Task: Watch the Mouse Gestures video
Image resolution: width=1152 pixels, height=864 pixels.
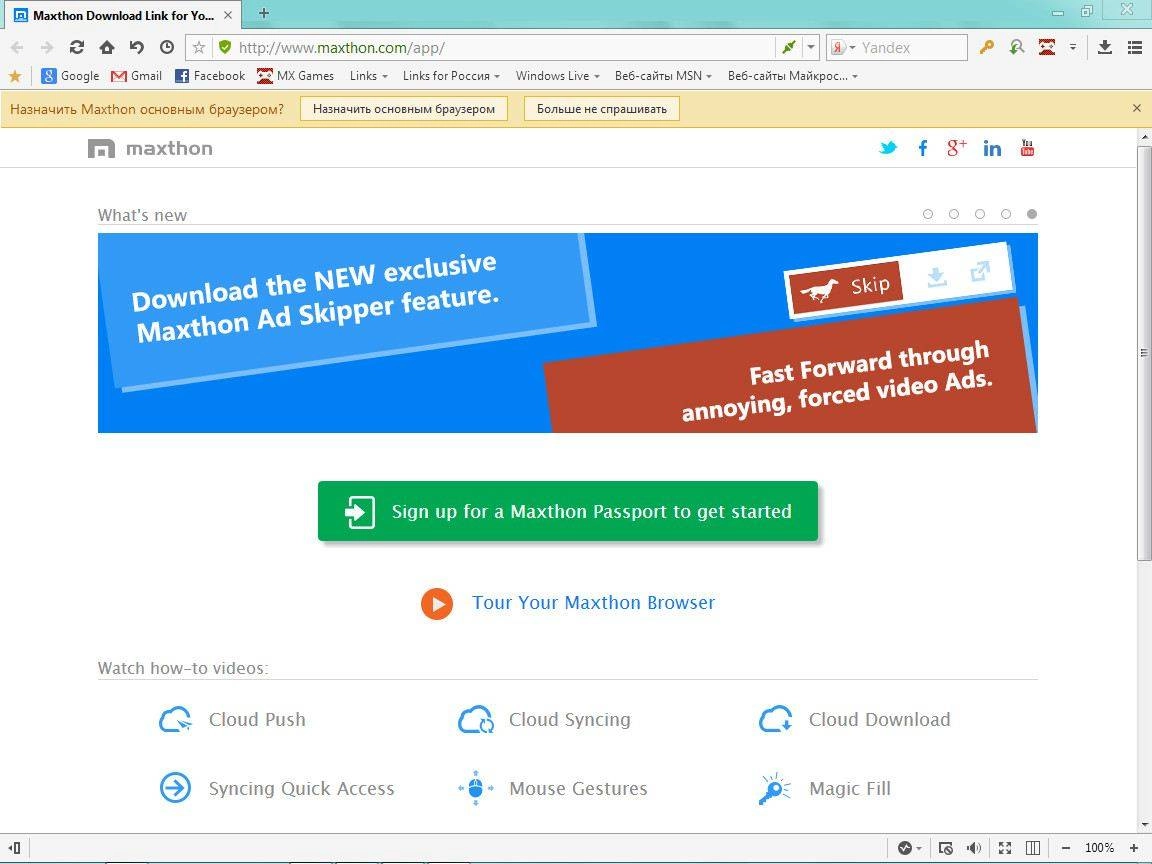Action: 552,789
